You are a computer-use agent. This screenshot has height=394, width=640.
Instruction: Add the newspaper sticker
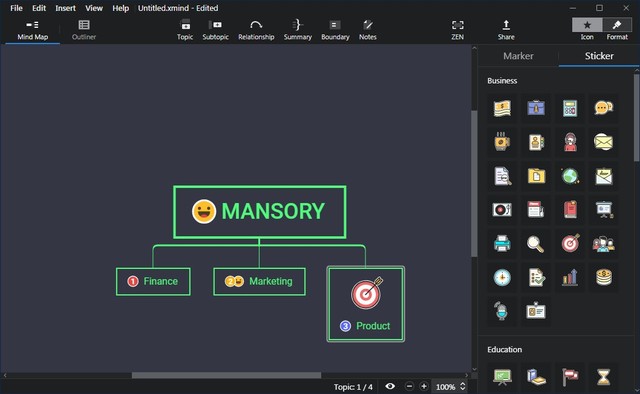pyautogui.click(x=536, y=210)
